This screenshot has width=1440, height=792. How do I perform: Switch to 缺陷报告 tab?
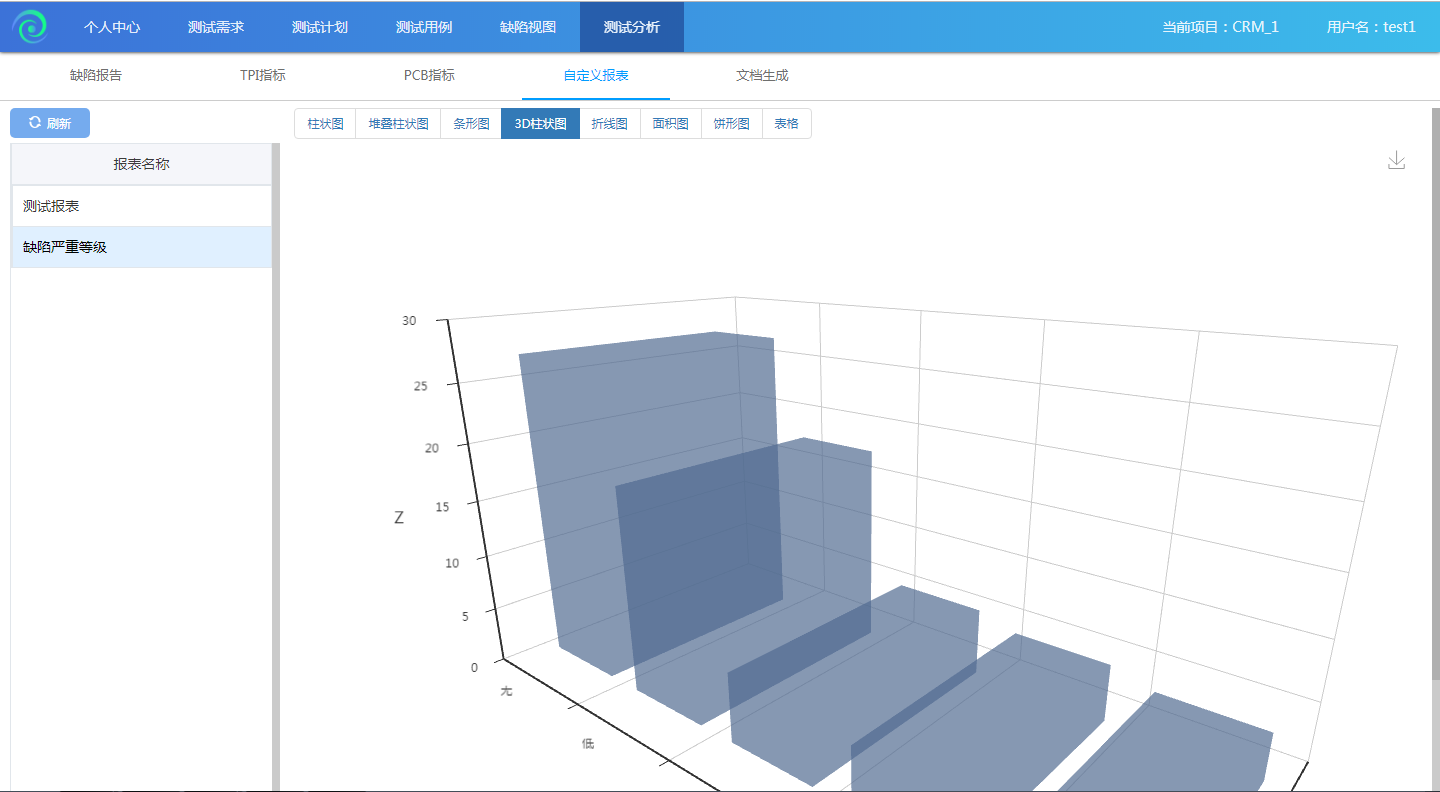tap(96, 75)
